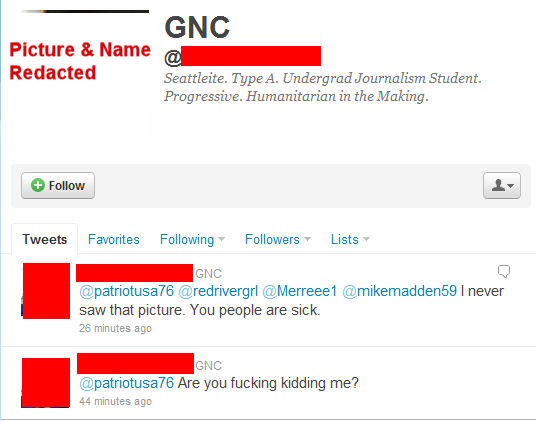Open the @mikemadden59 mention link
536x421 pixels.
[x=399, y=291]
